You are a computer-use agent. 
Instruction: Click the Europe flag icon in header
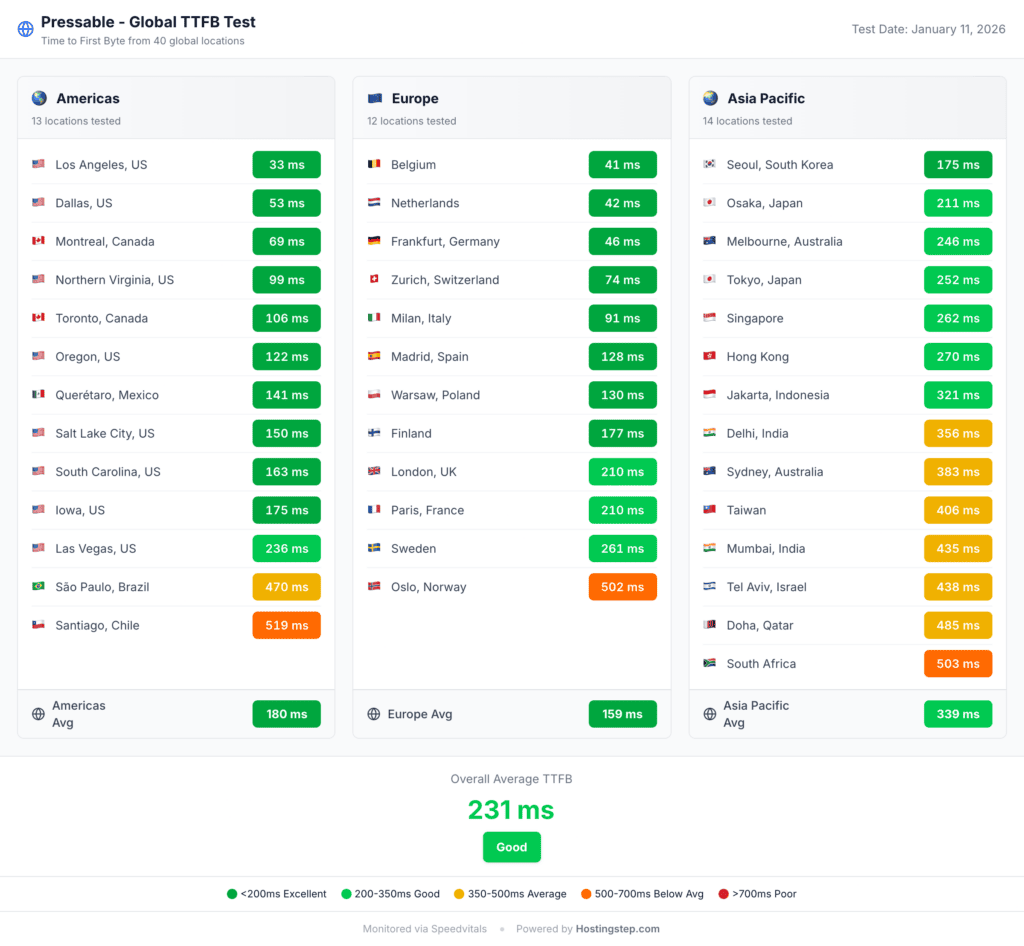coord(375,98)
